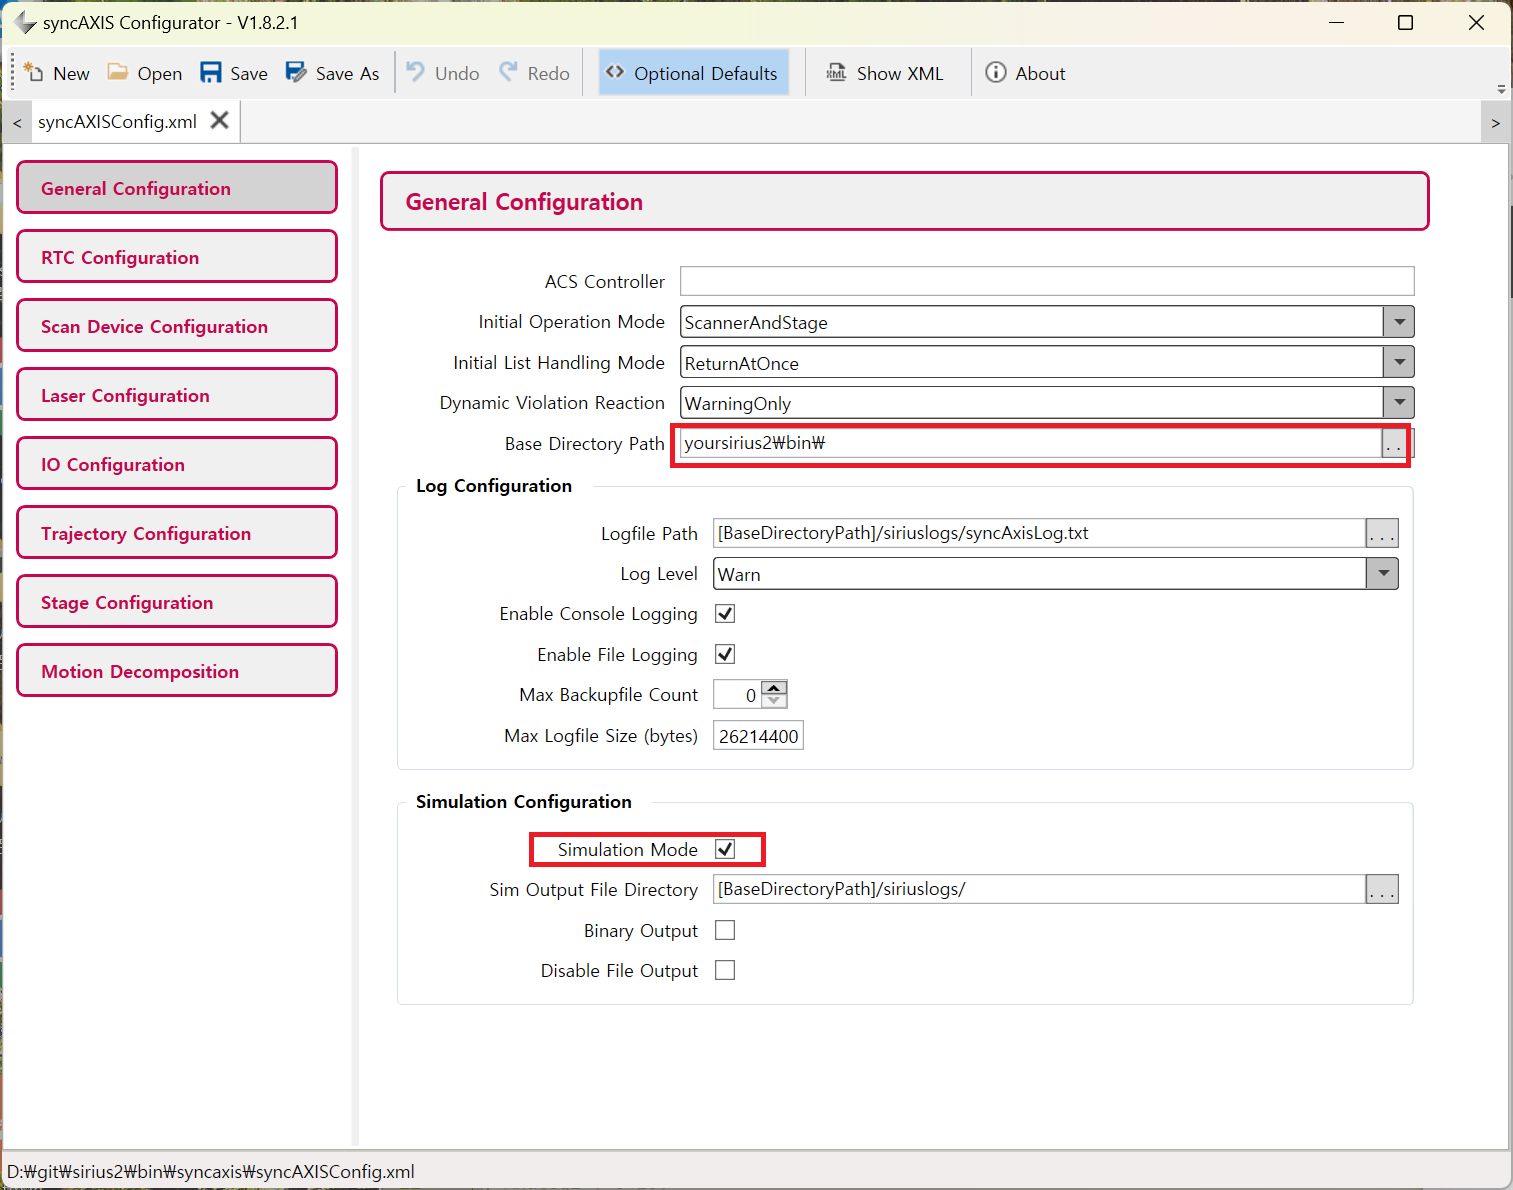Click the Save As icon
Image resolution: width=1513 pixels, height=1190 pixels.
pos(296,72)
